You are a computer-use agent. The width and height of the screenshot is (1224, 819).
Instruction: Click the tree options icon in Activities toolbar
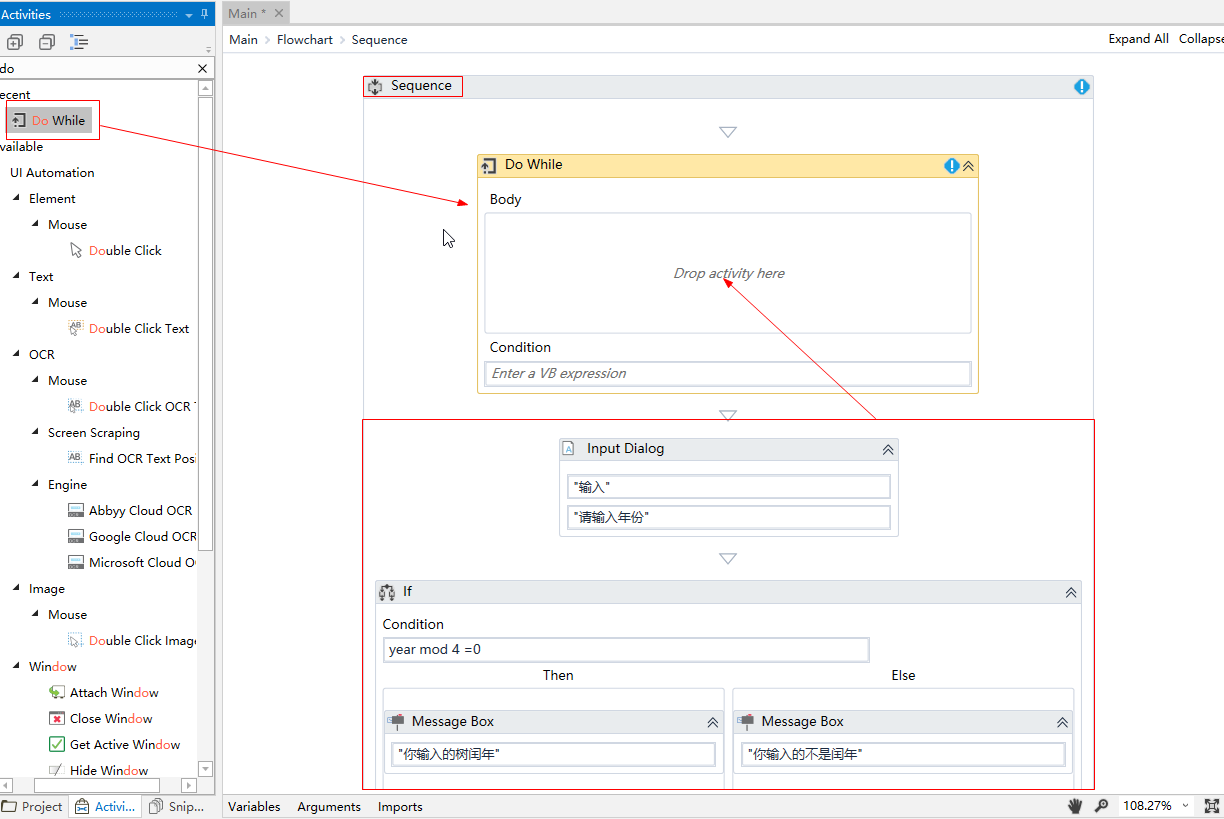coord(78,42)
